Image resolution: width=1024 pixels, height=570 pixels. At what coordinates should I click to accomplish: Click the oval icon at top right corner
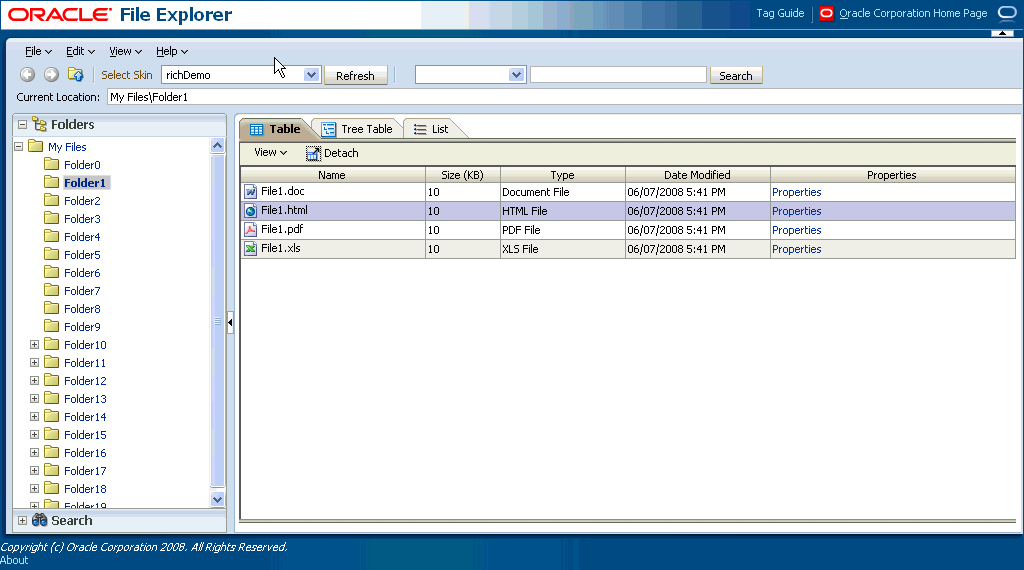(x=1008, y=13)
